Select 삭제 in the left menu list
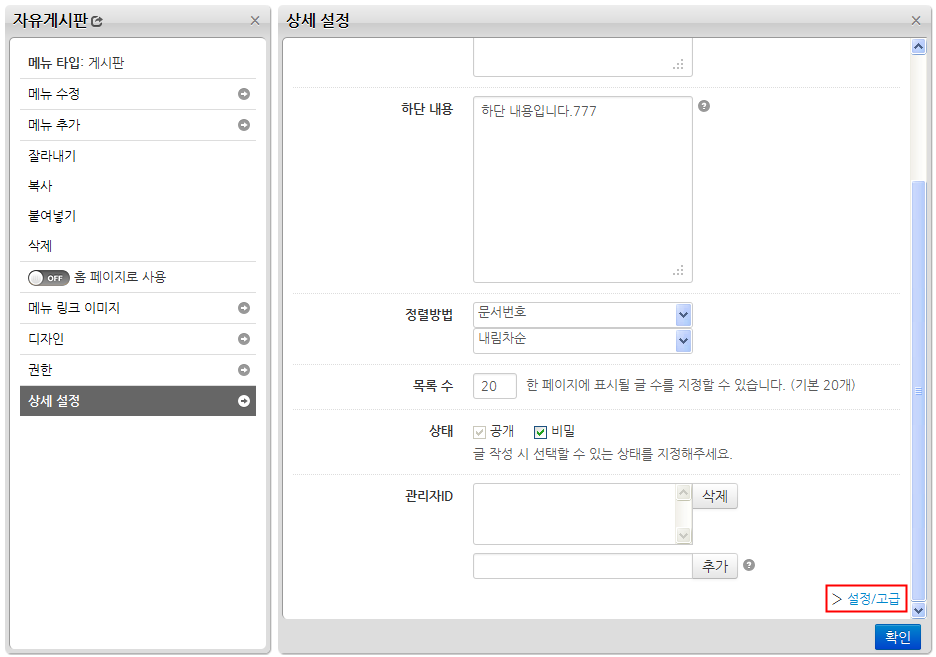Image resolution: width=936 pixels, height=657 pixels. point(40,246)
